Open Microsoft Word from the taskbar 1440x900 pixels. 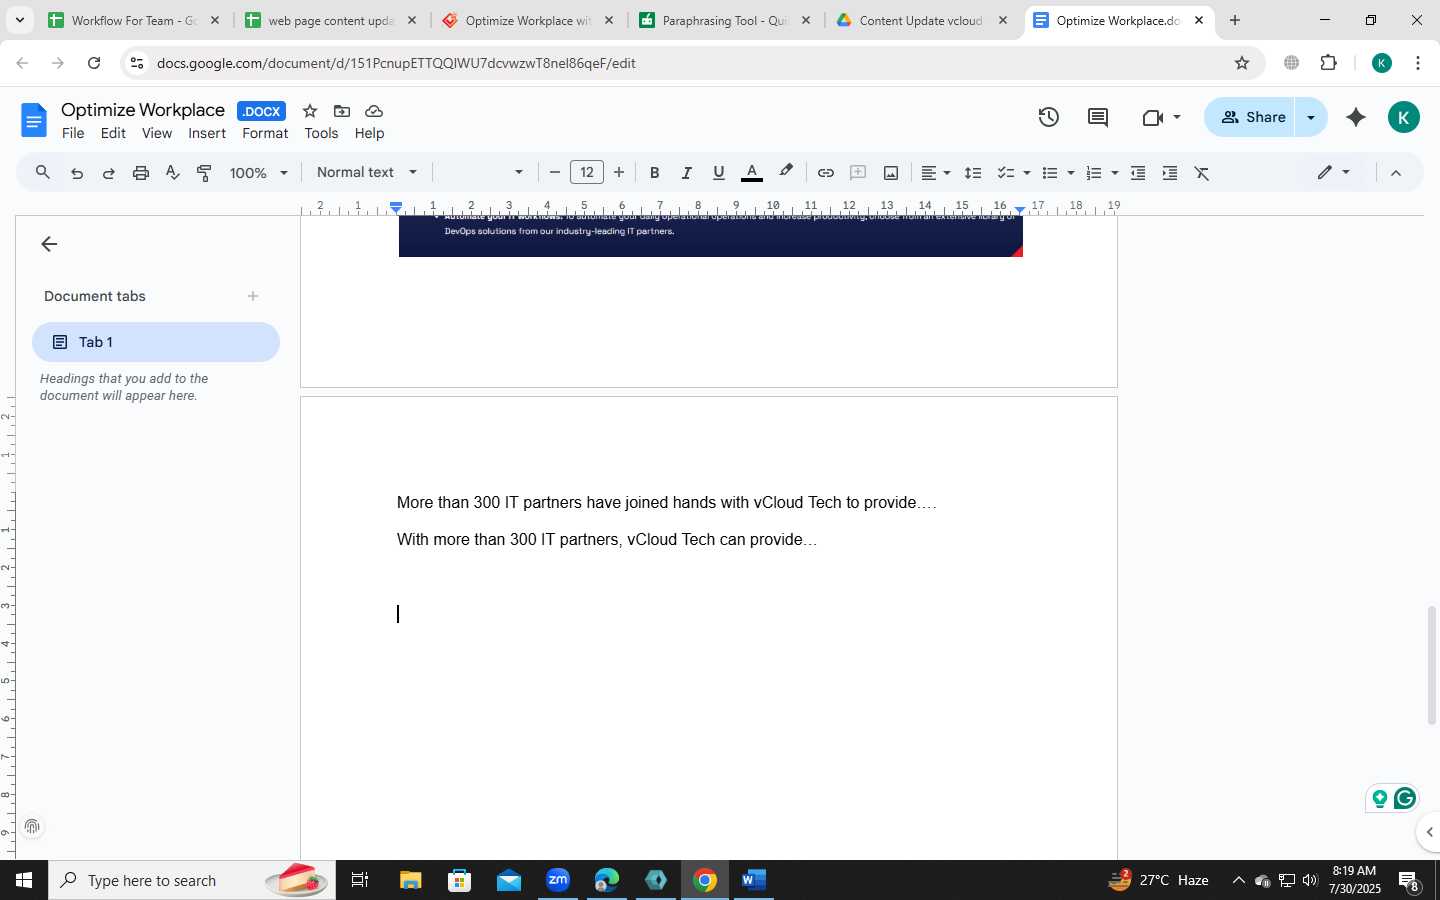click(x=754, y=880)
